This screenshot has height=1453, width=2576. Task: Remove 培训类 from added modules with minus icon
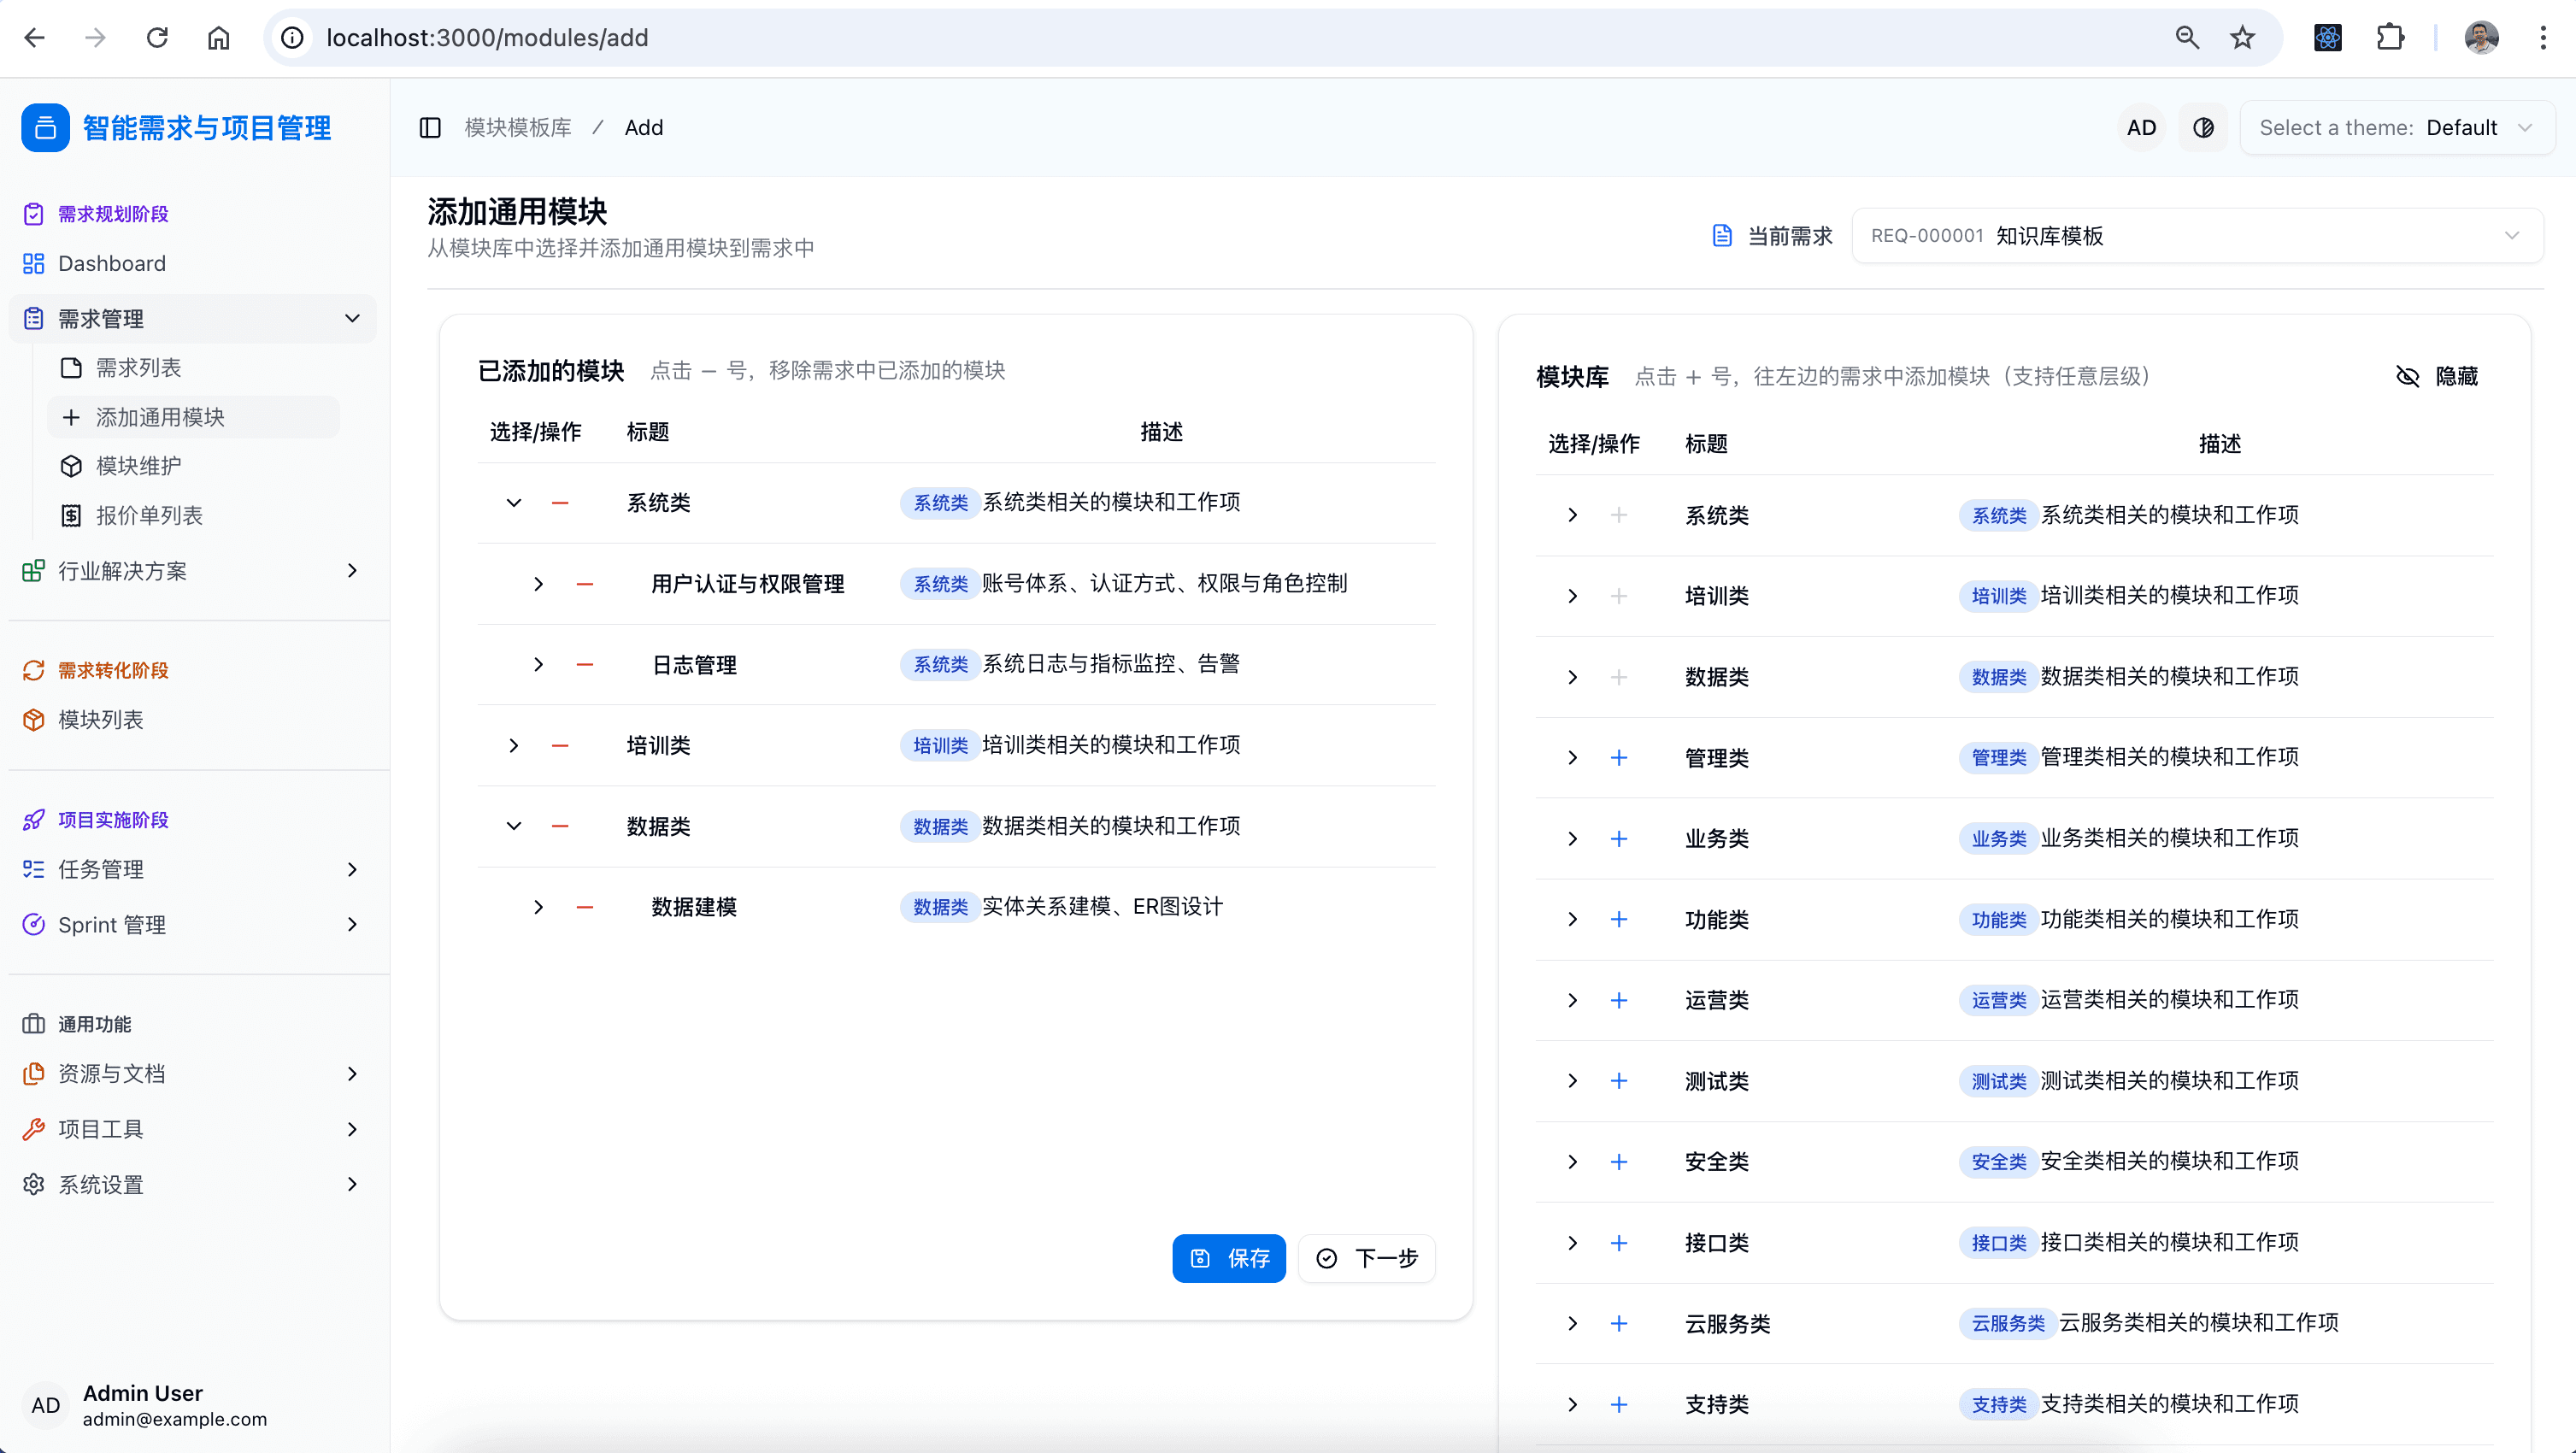tap(560, 745)
